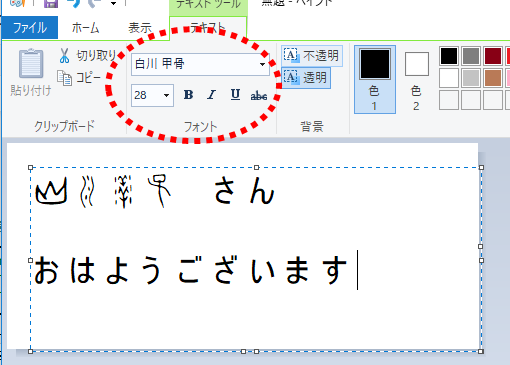Select Transparent background (透明)
510x365 pixels.
coord(306,78)
